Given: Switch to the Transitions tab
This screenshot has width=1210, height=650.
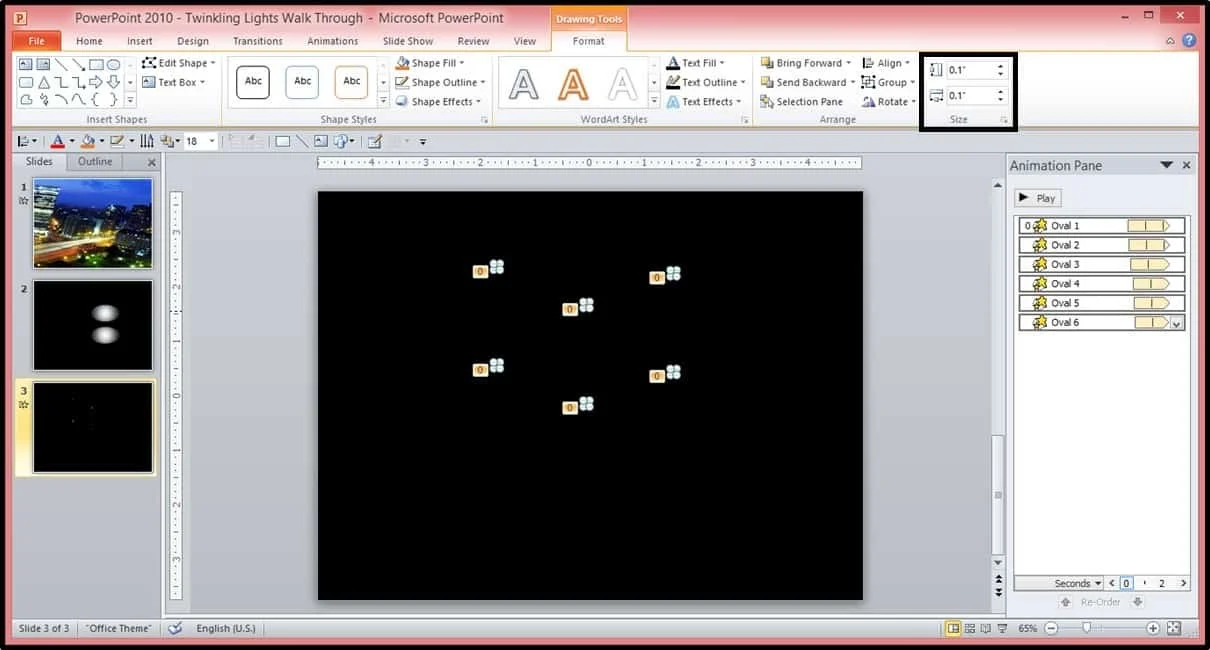Looking at the screenshot, I should (258, 41).
